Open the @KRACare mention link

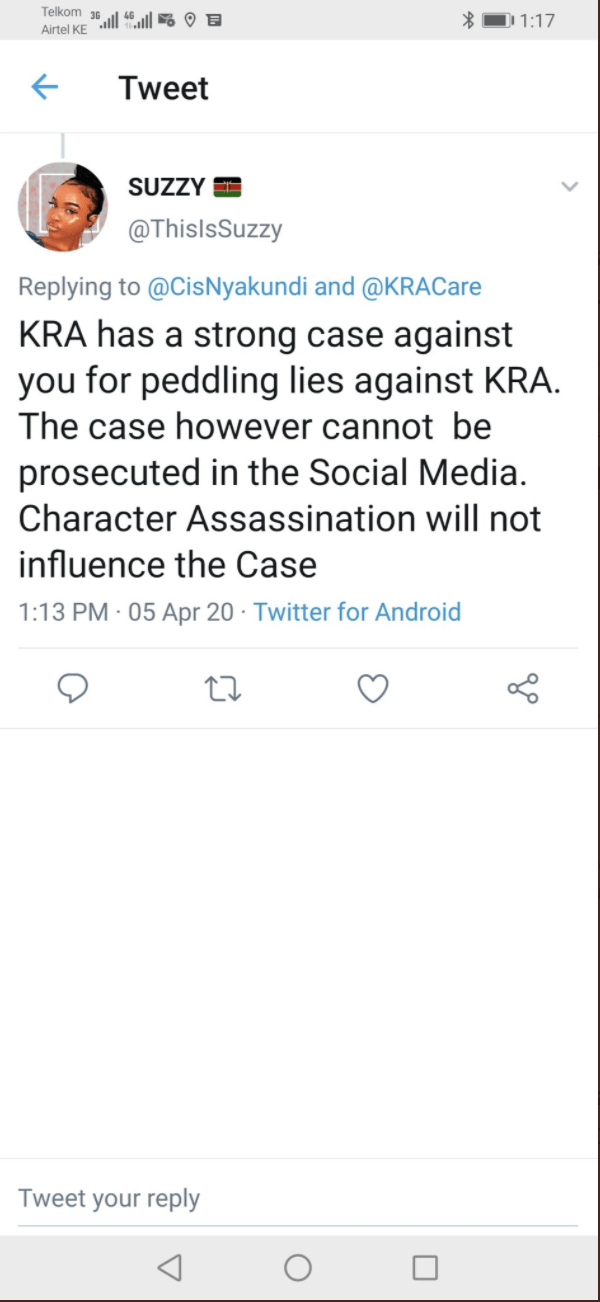[x=421, y=287]
